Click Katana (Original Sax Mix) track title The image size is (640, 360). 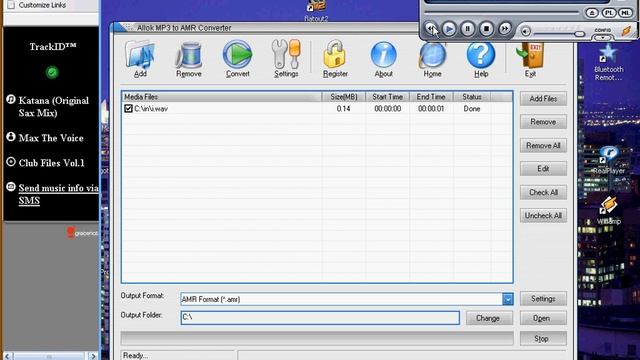pos(53,107)
